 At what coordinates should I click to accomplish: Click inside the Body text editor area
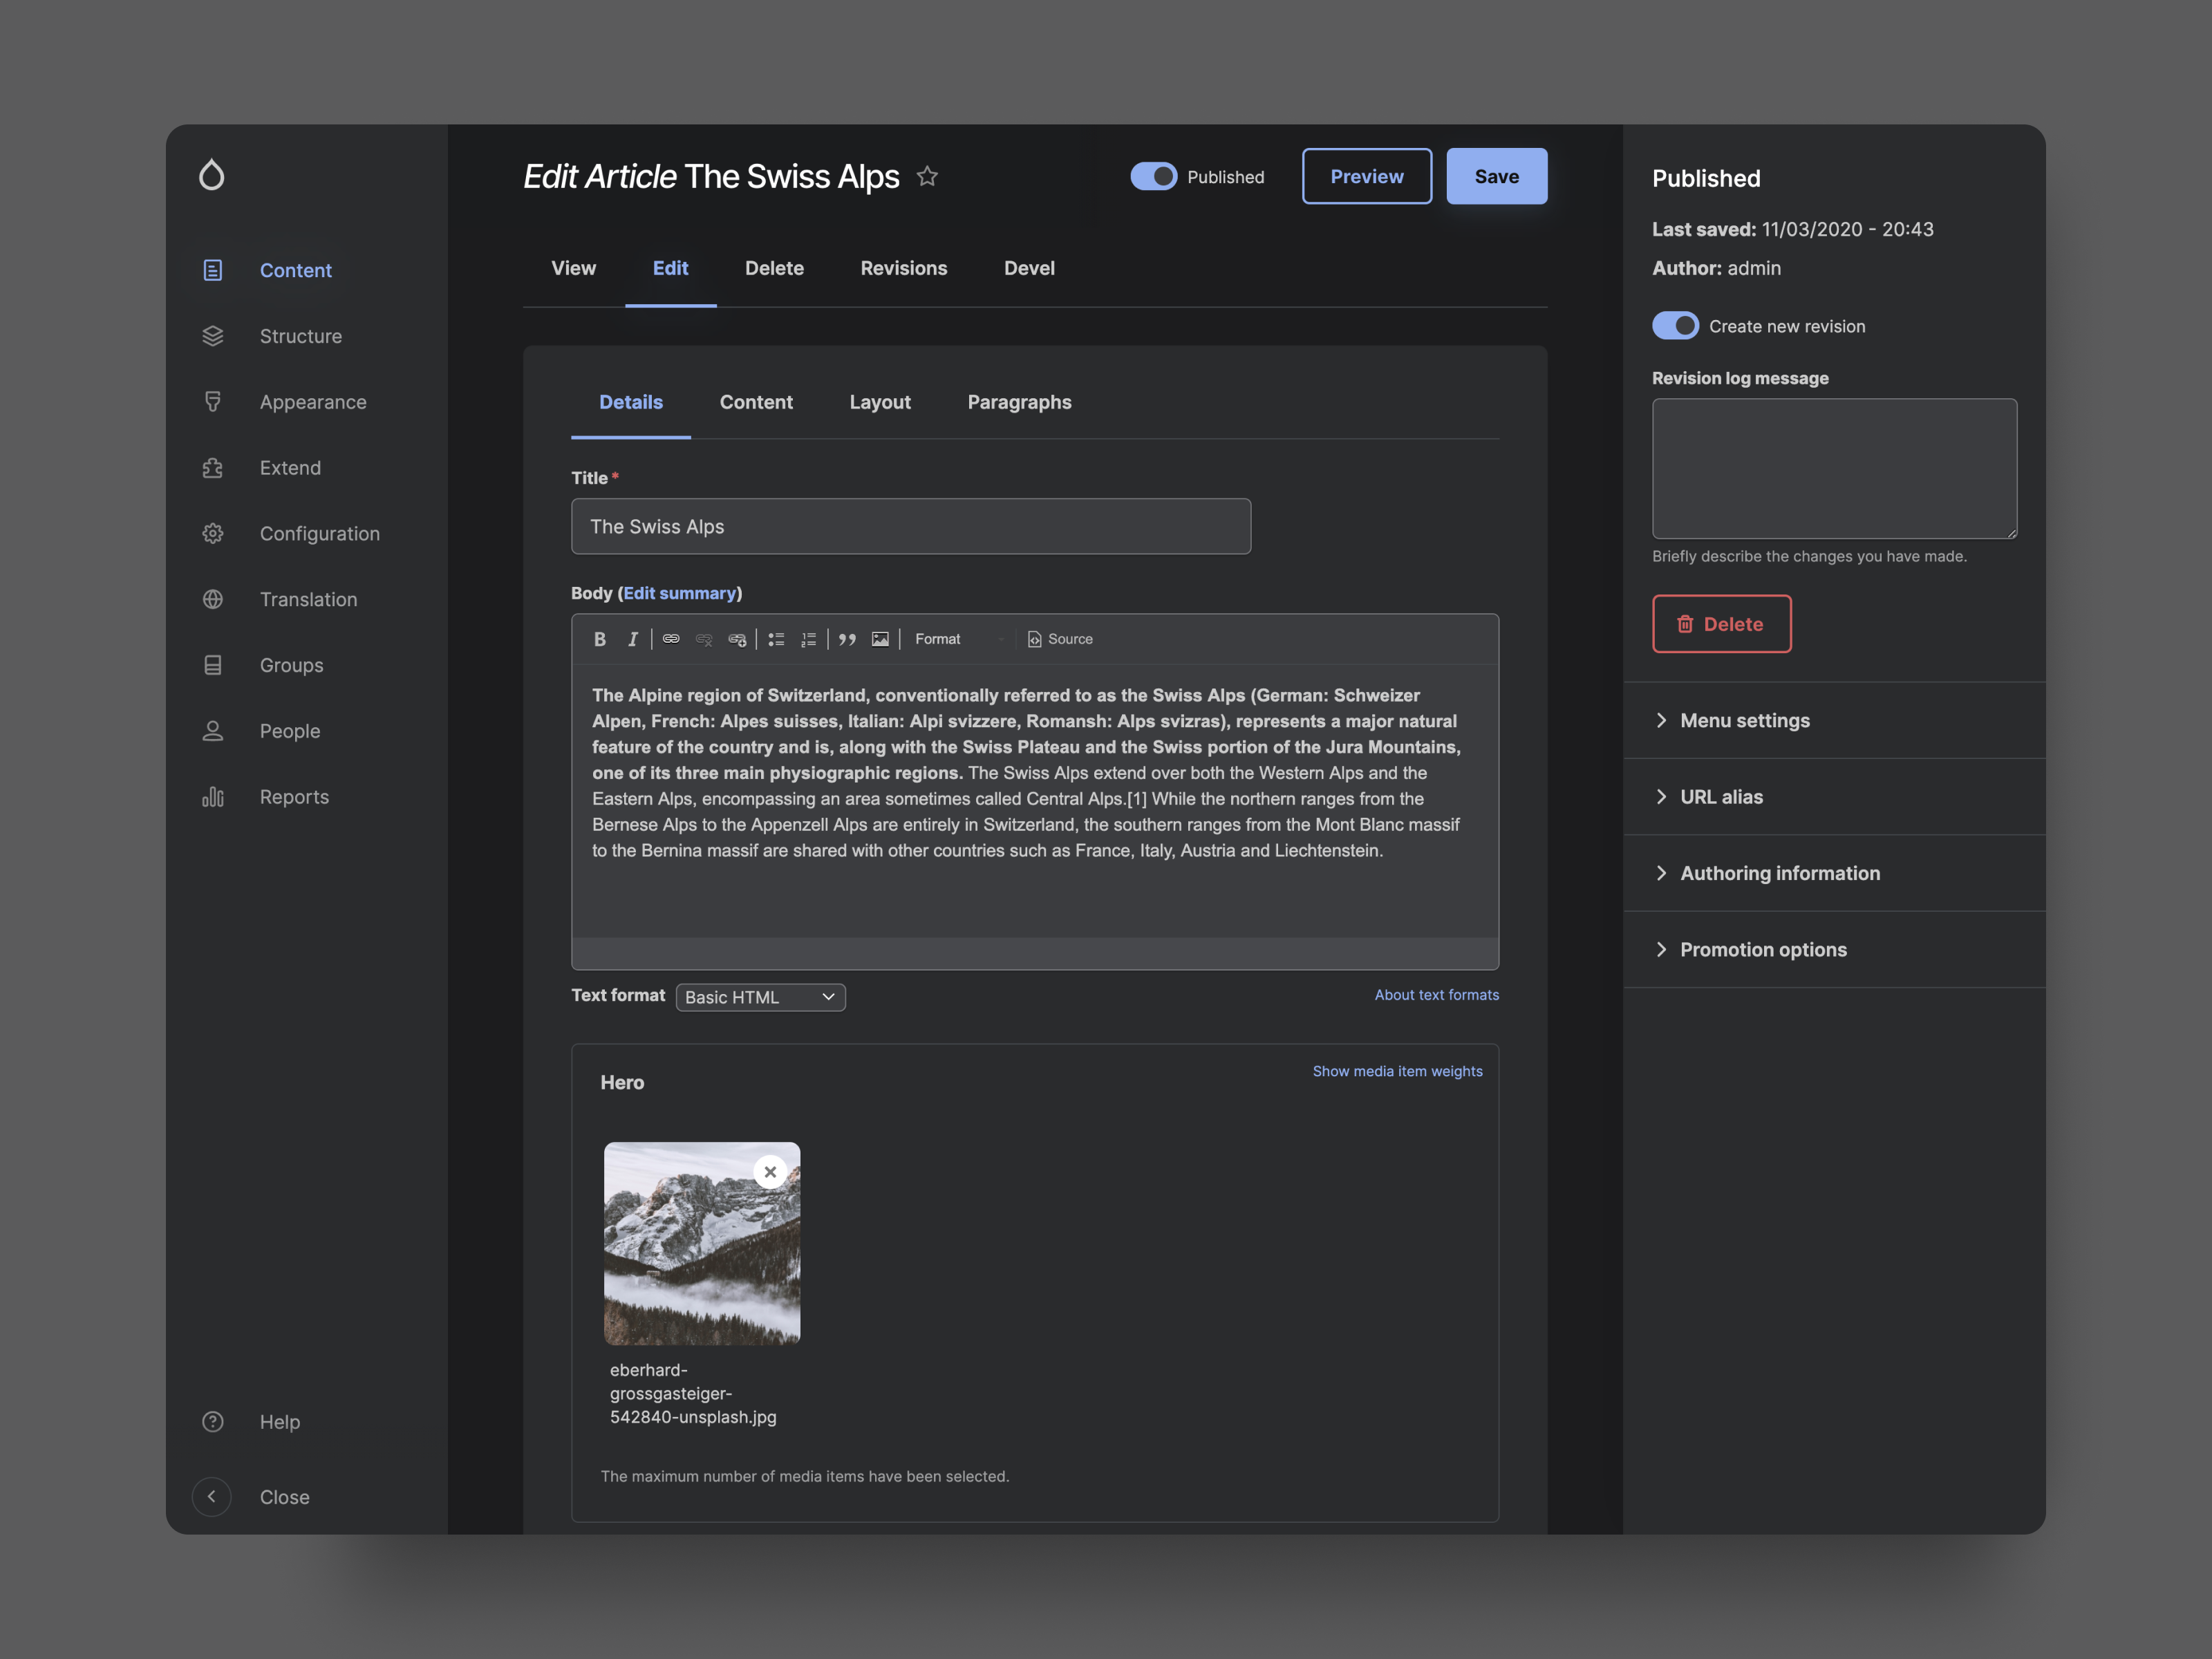(1034, 800)
